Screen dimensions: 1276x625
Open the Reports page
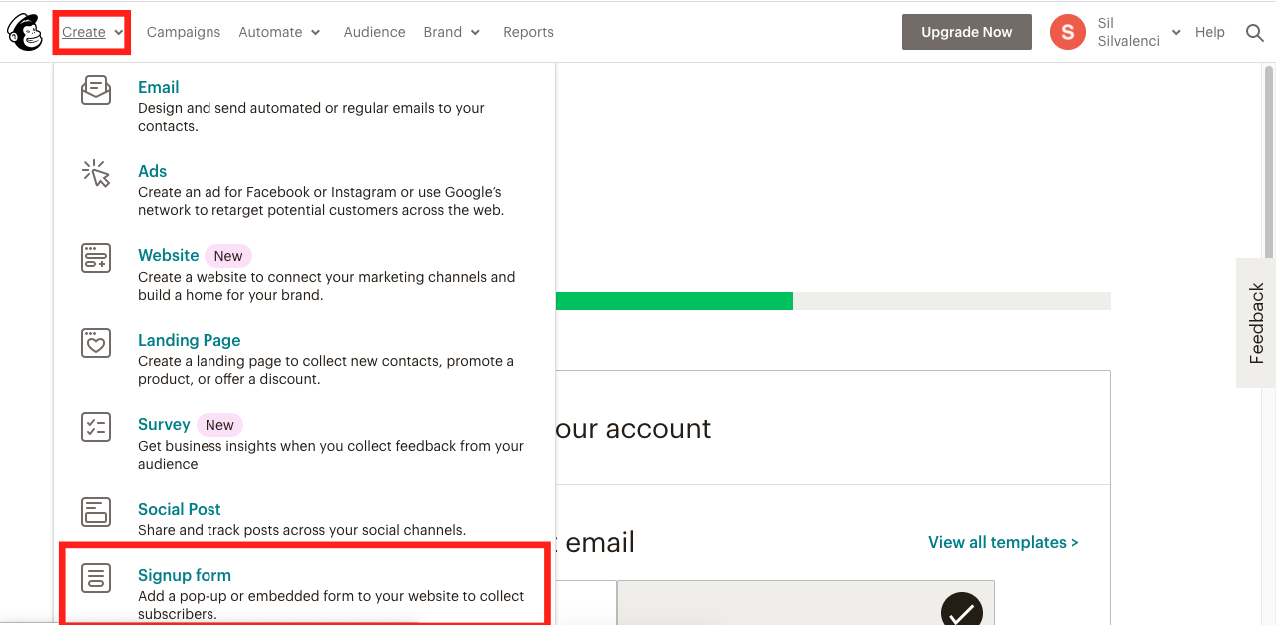click(528, 32)
